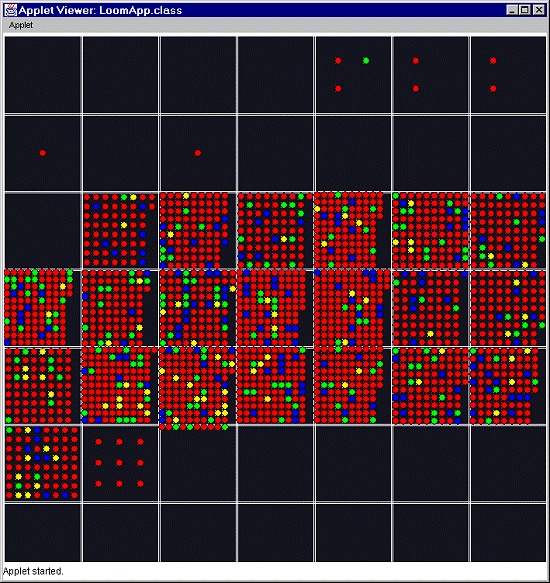Close the Applet Viewer window
The width and height of the screenshot is (550, 583).
(538, 10)
